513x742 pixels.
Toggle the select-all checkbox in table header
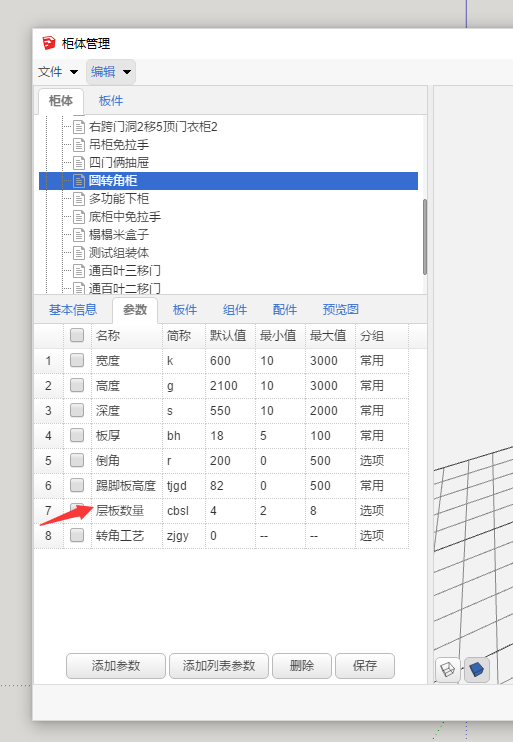click(77, 335)
